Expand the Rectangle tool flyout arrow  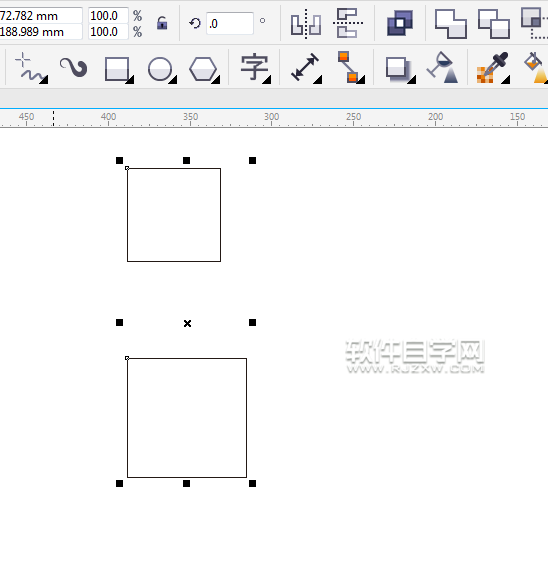click(x=130, y=80)
